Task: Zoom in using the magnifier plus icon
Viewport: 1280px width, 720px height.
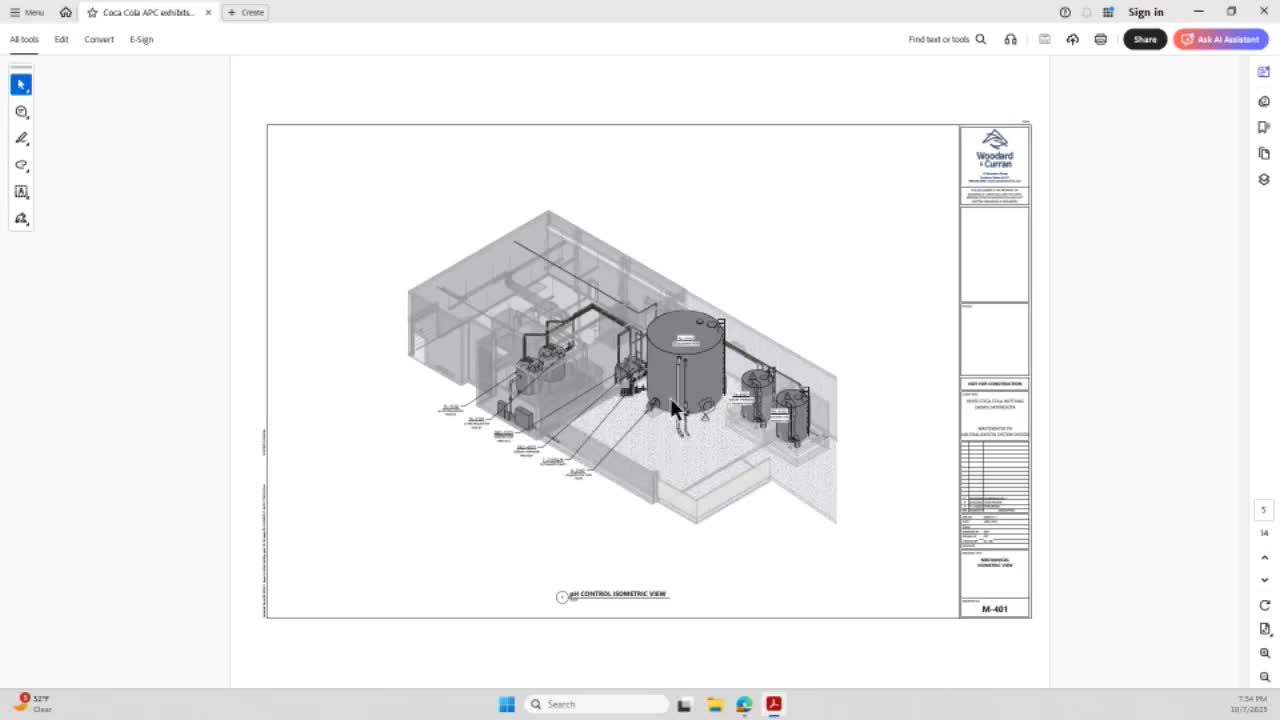Action: pos(1264,653)
